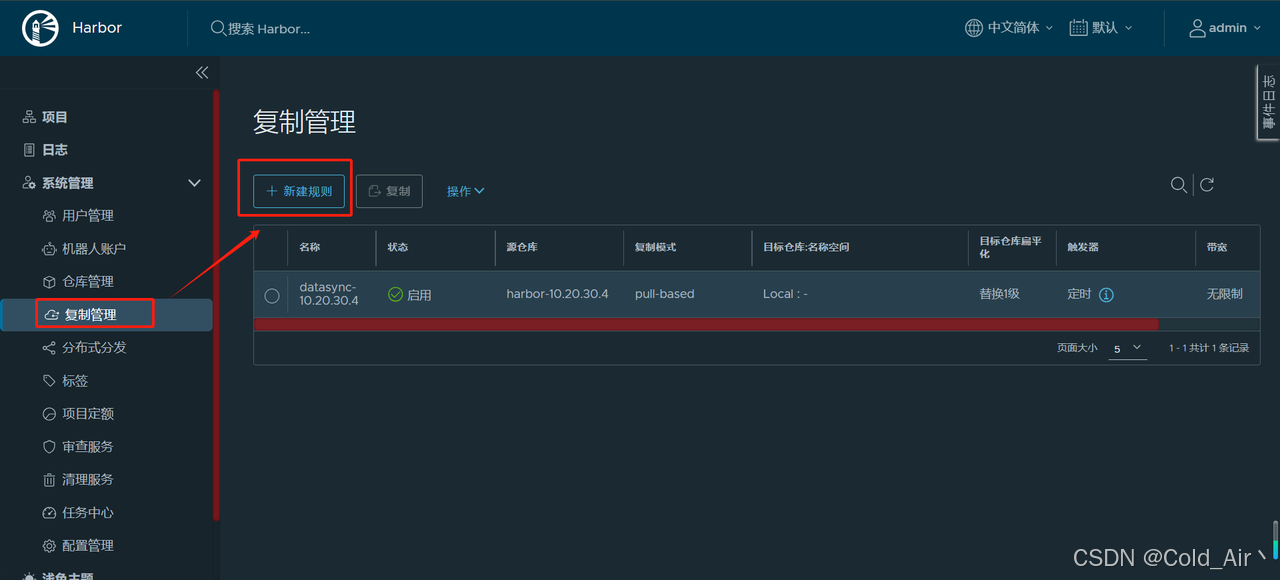Screen dimensions: 1280x580
Task: Open the page size dropdown showing 5
Action: coord(1127,348)
